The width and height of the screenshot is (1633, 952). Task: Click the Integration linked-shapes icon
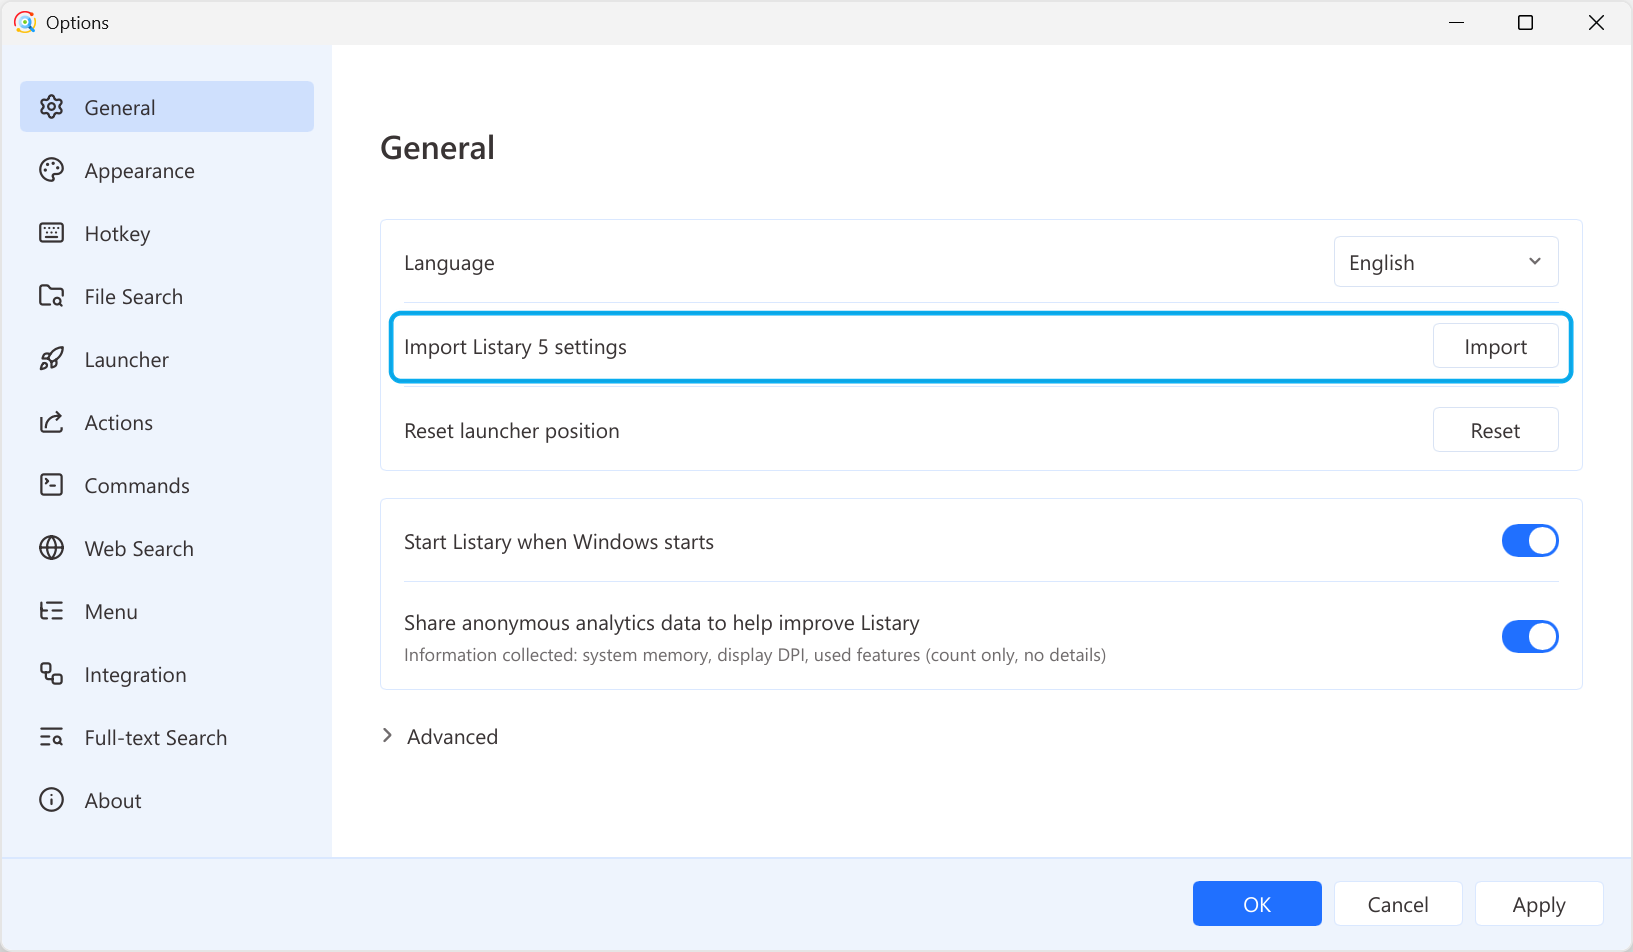tap(51, 674)
